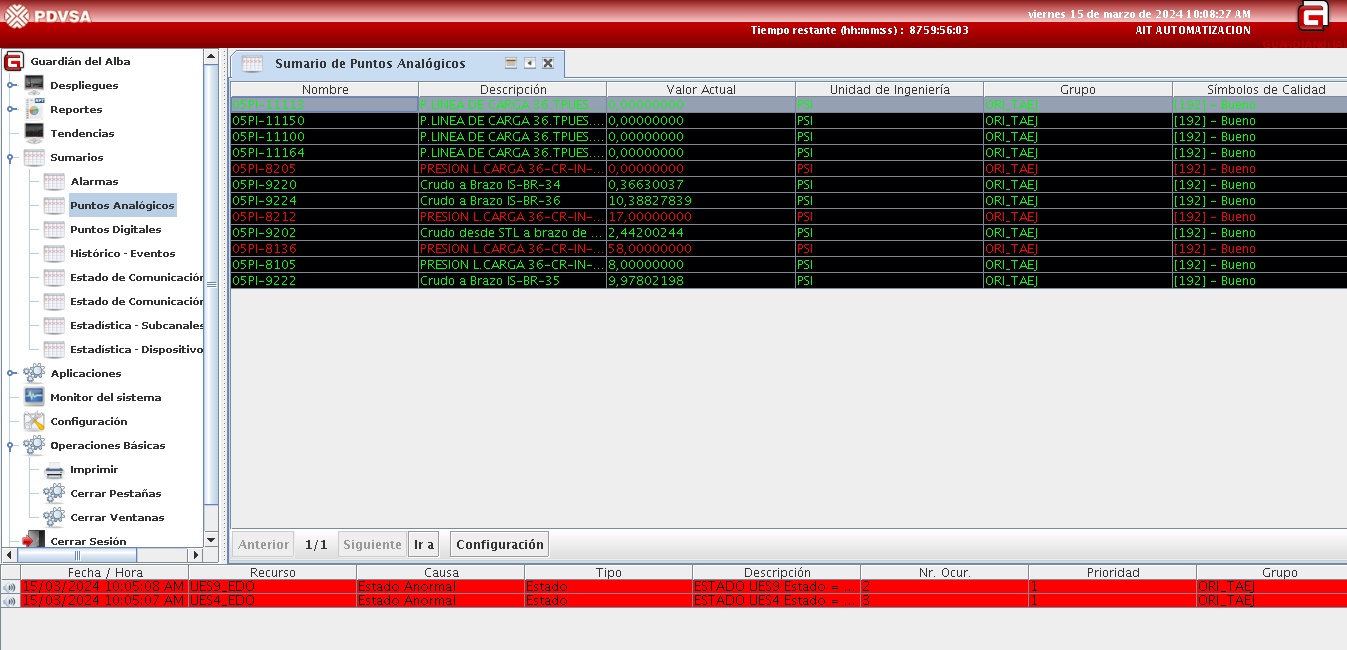
Task: Open Histórico - Eventos summary
Action: 122,253
